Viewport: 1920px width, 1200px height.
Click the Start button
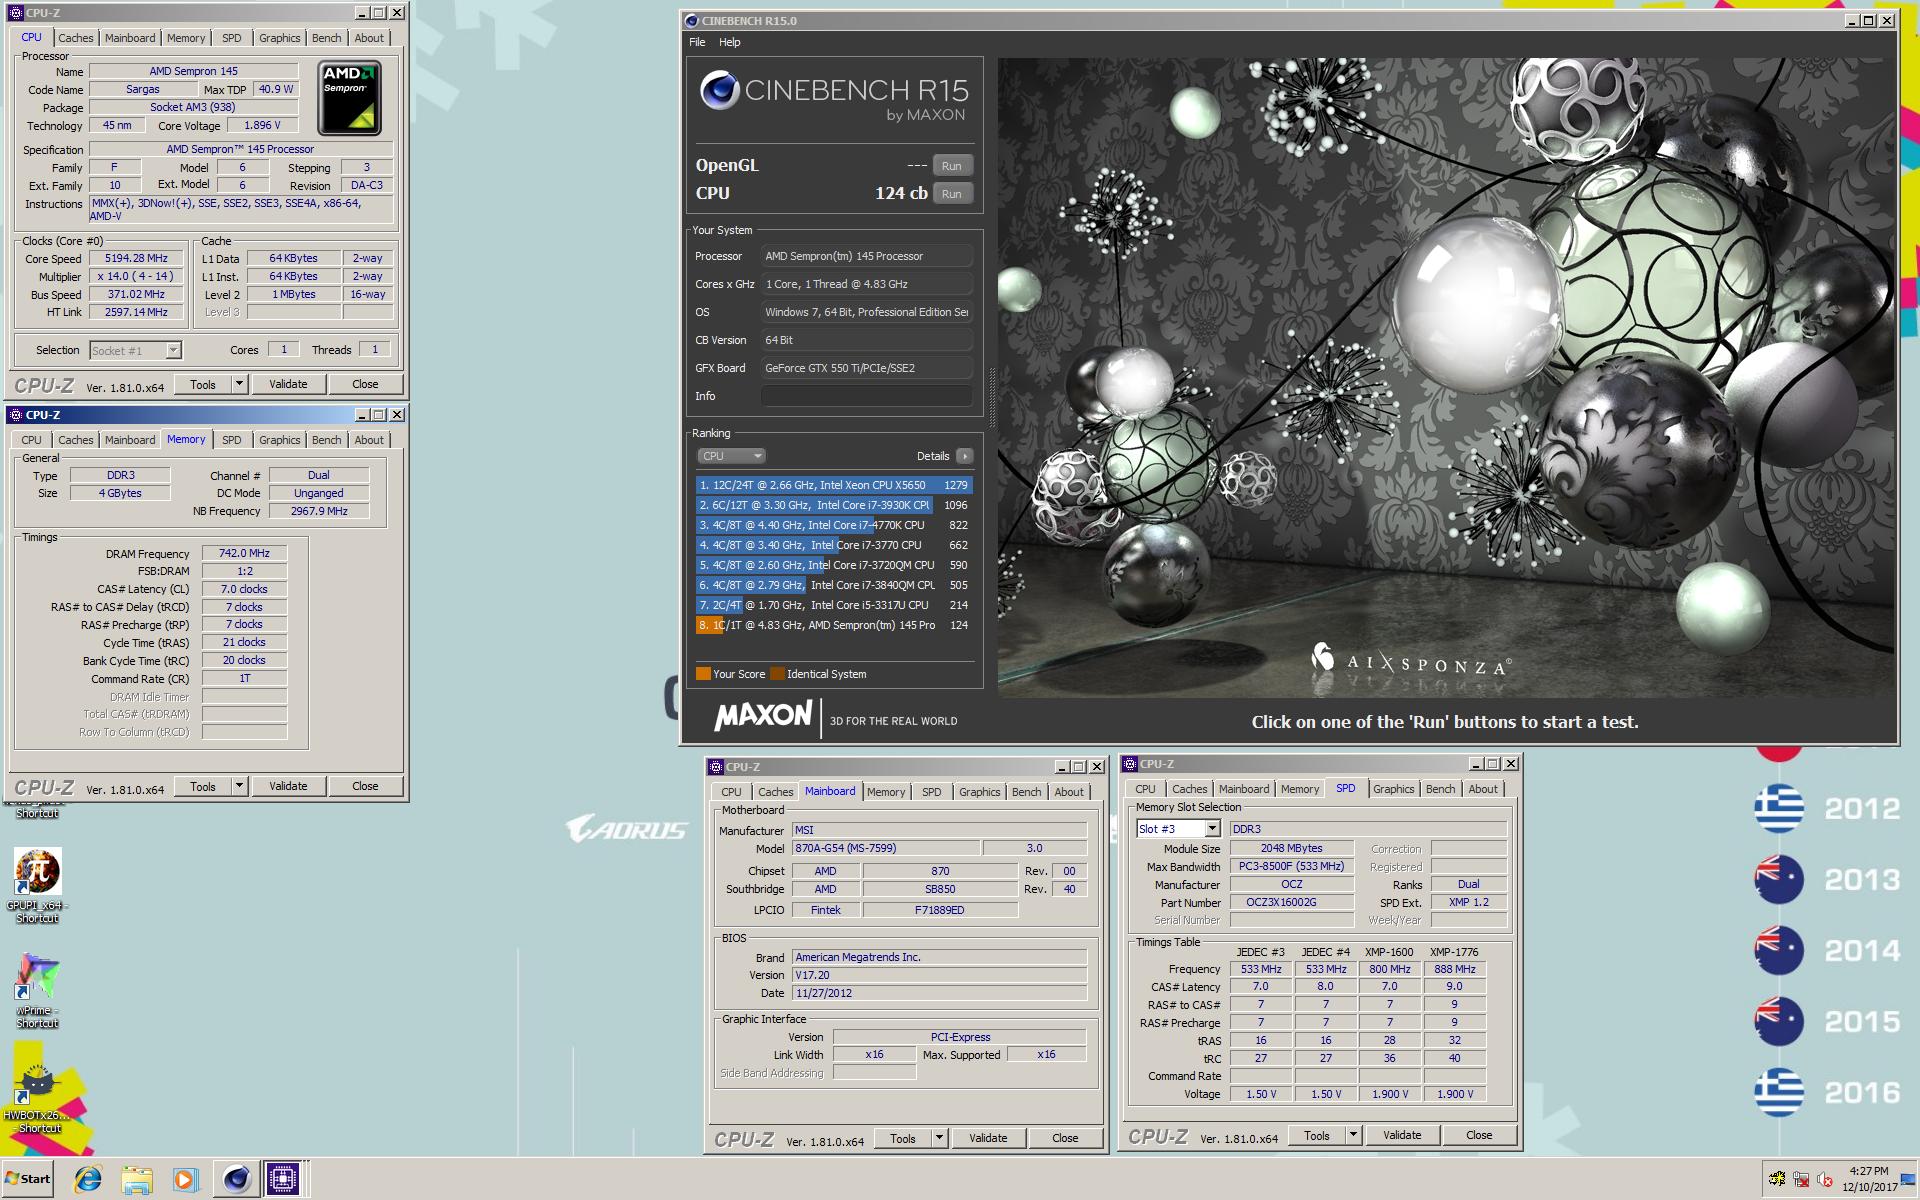(28, 1179)
